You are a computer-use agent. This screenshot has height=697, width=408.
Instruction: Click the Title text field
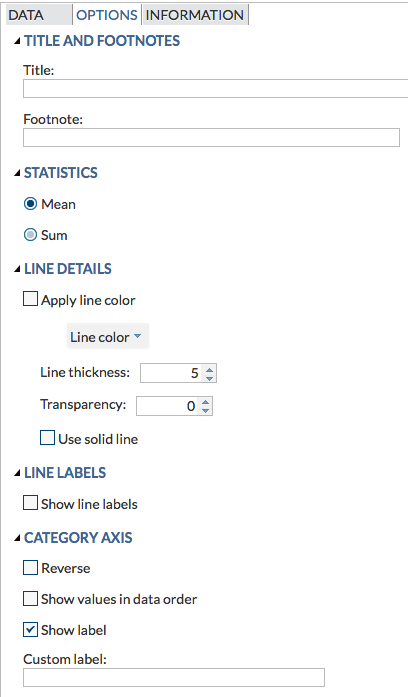(216, 88)
